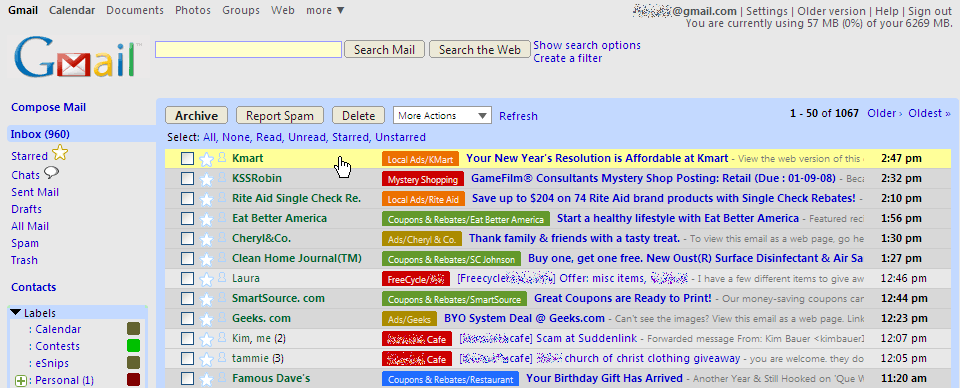
Task: Star the Rite Aid Single Check email
Action: tap(207, 200)
